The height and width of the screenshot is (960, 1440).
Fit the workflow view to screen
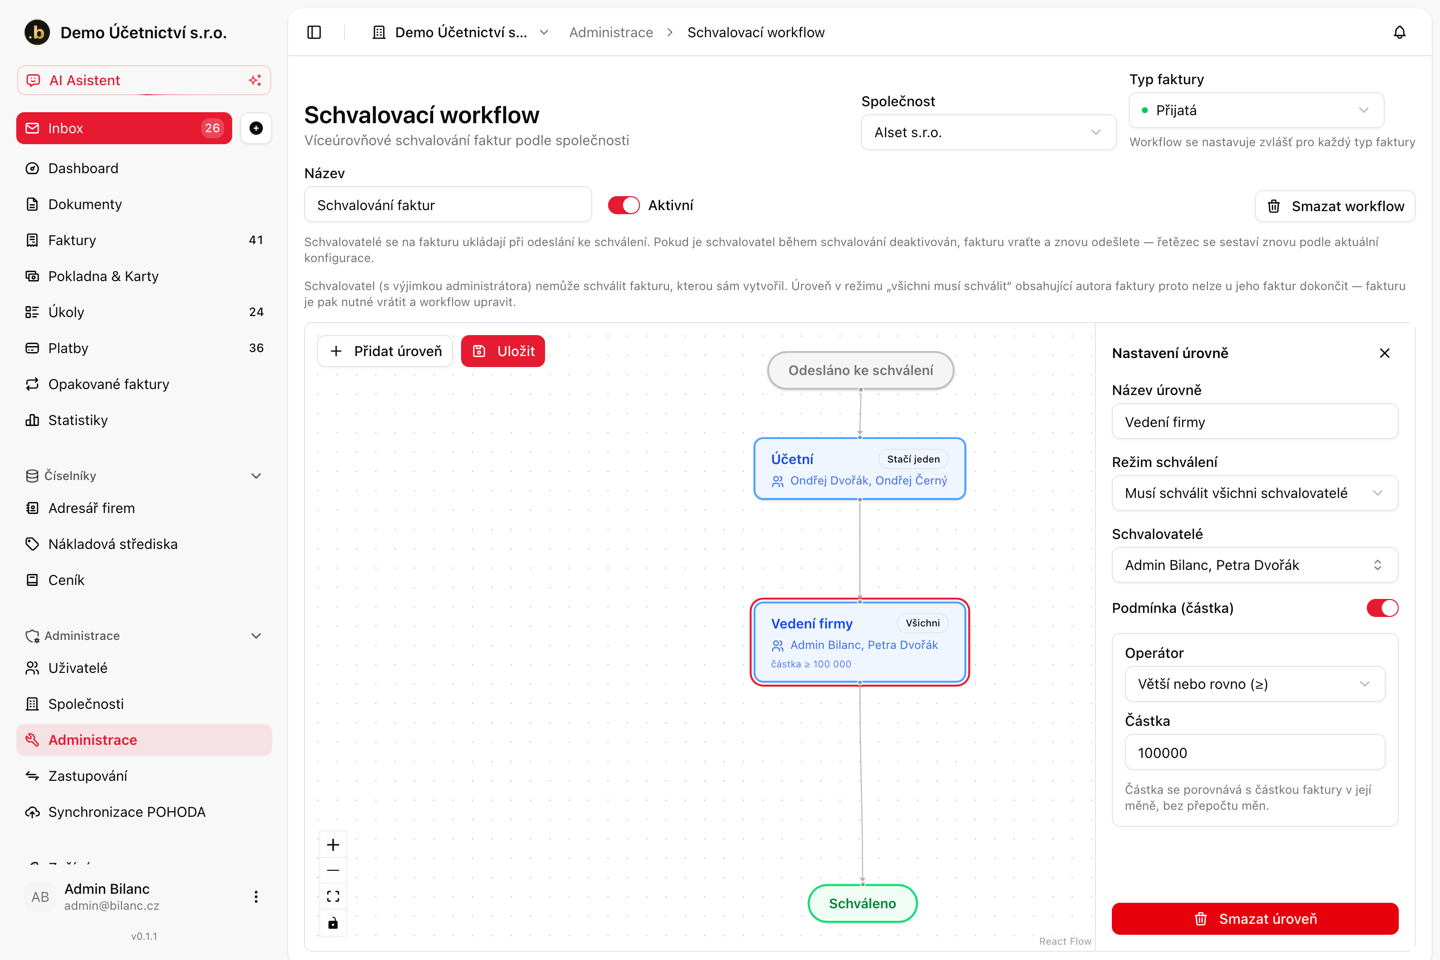click(x=333, y=897)
